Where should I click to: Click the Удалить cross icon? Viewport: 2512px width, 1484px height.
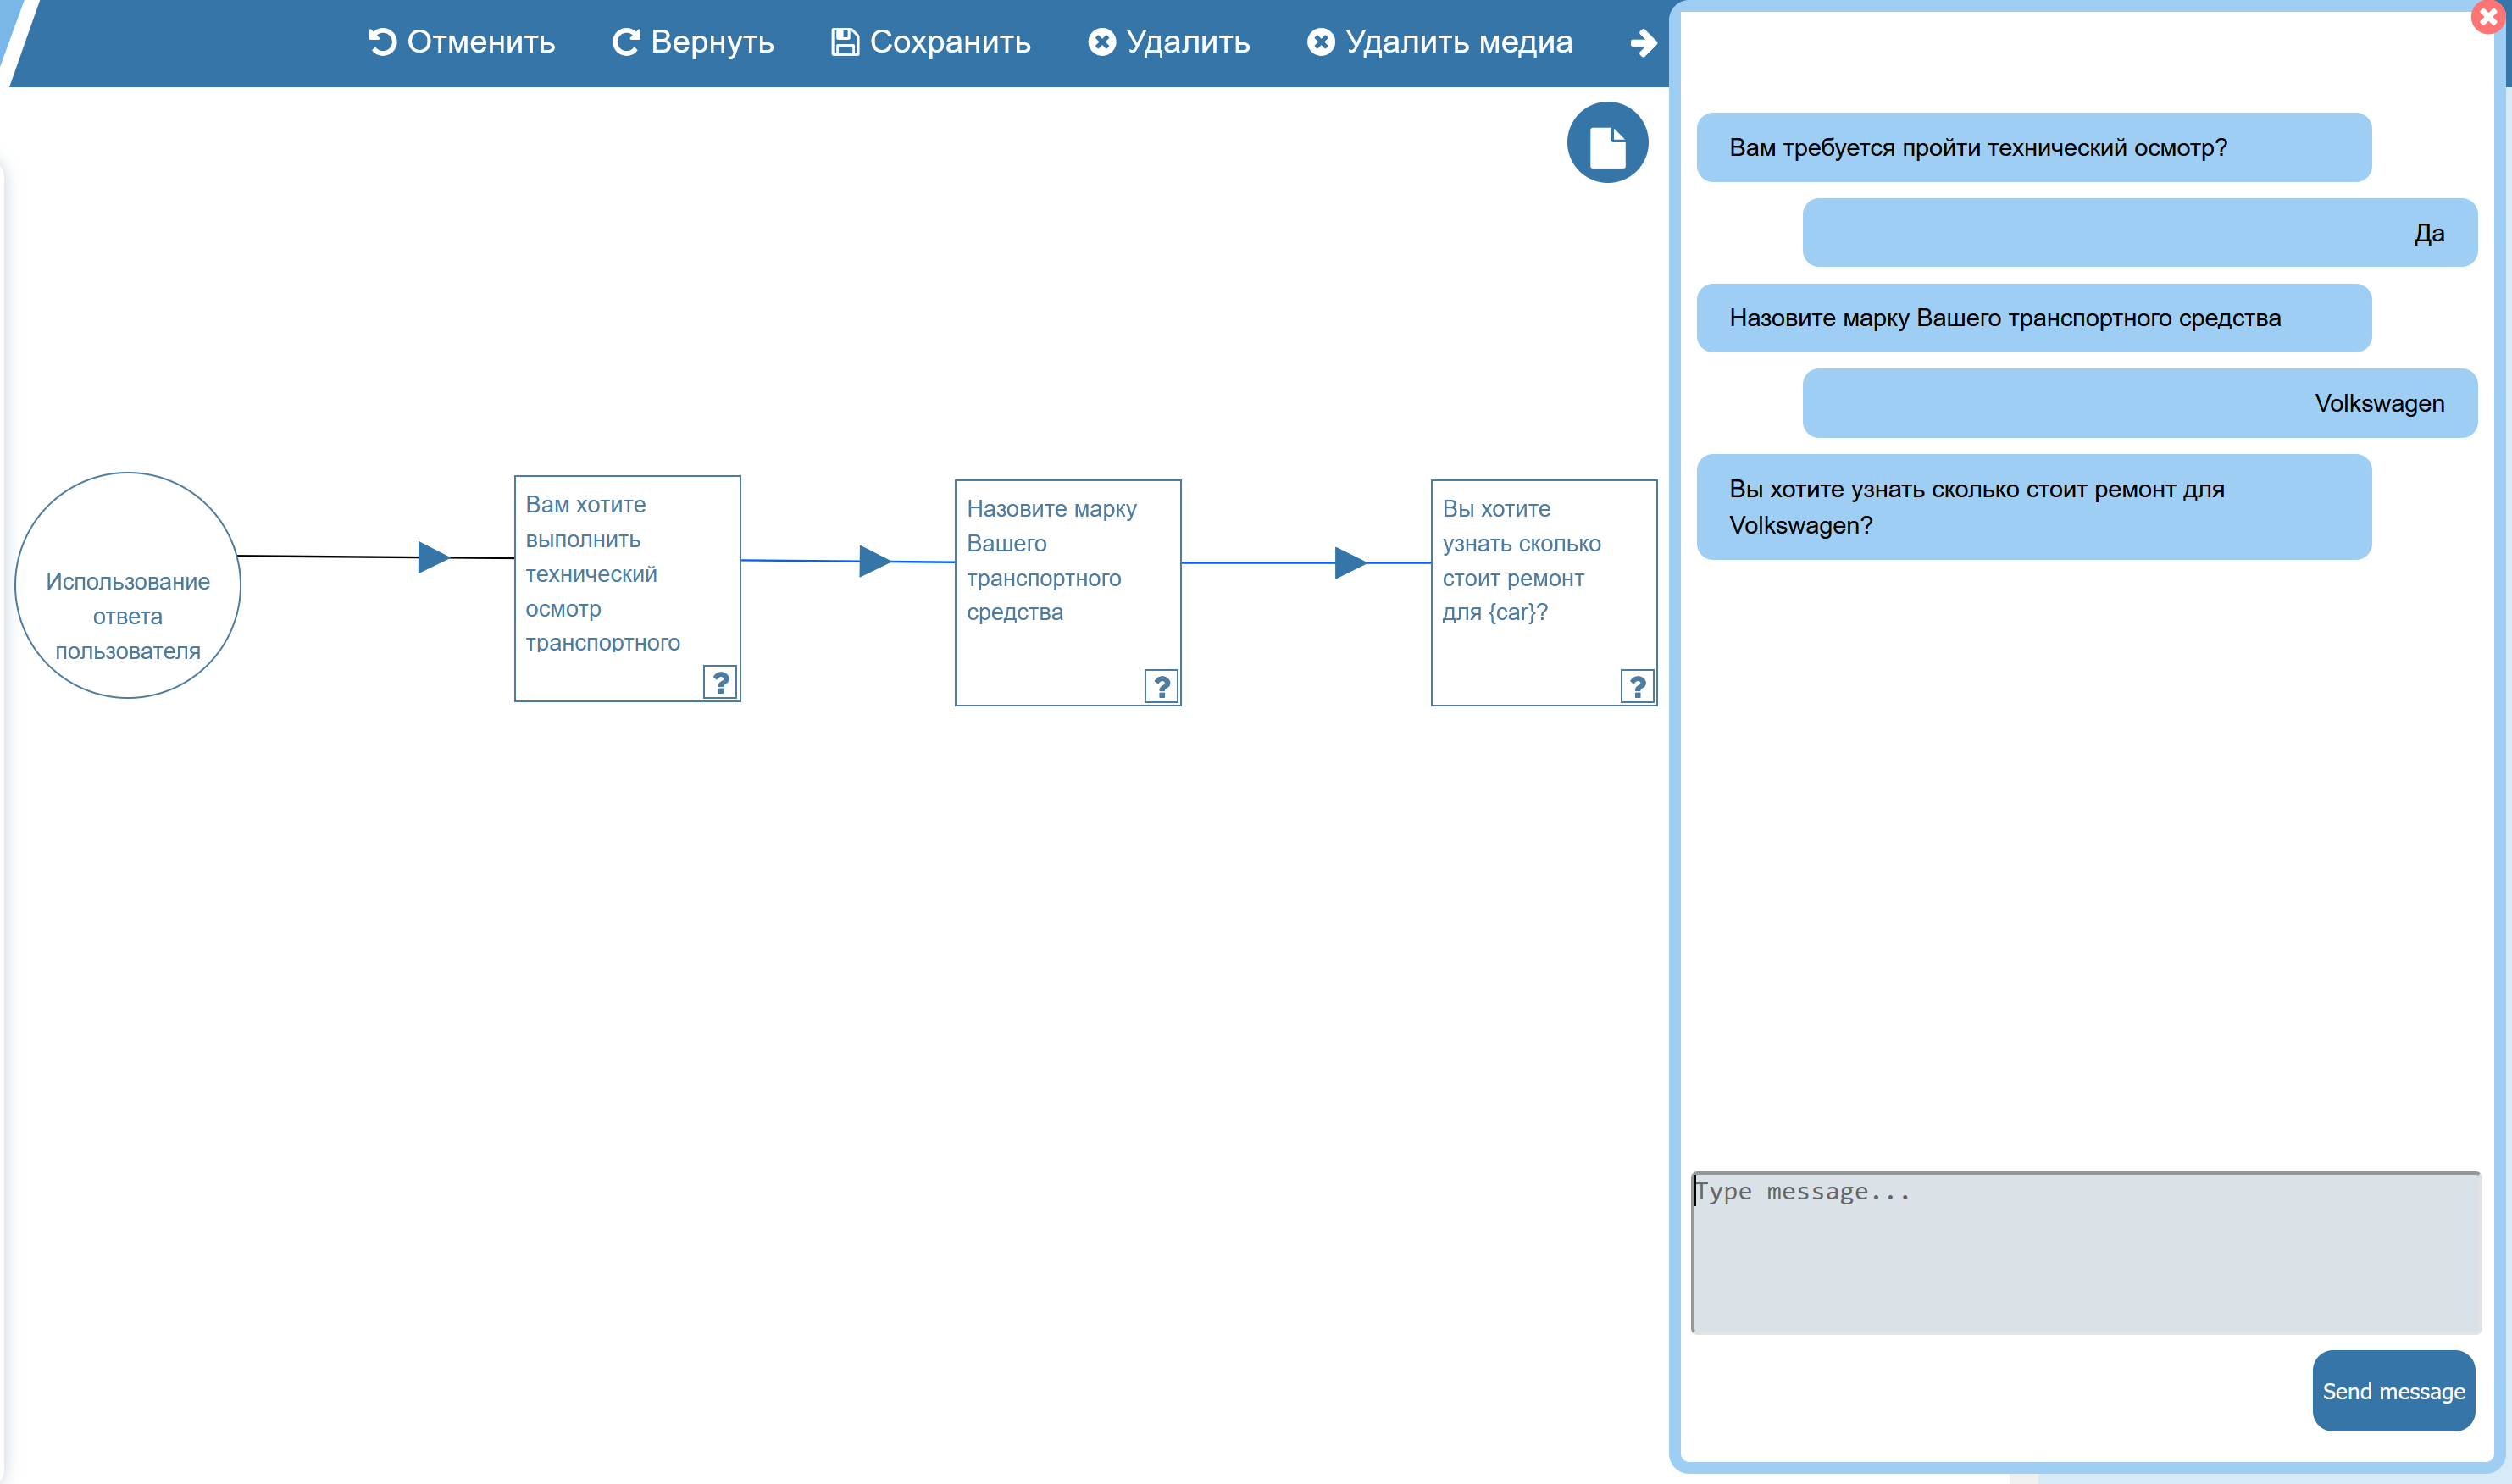(1102, 42)
